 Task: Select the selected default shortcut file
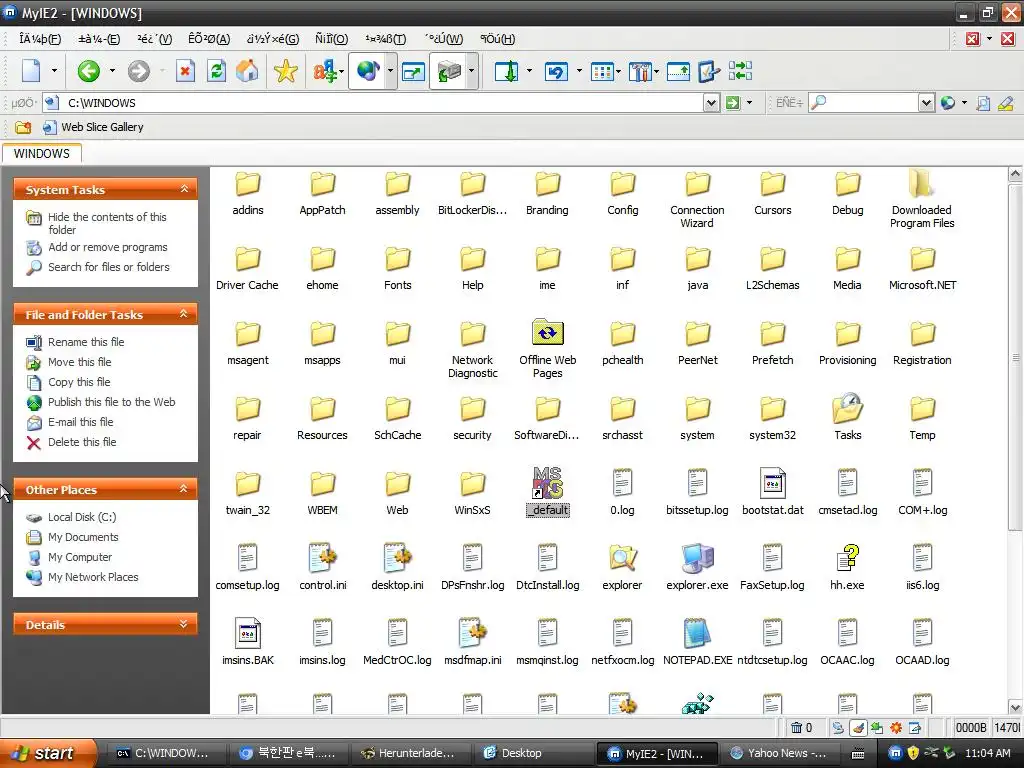click(547, 492)
